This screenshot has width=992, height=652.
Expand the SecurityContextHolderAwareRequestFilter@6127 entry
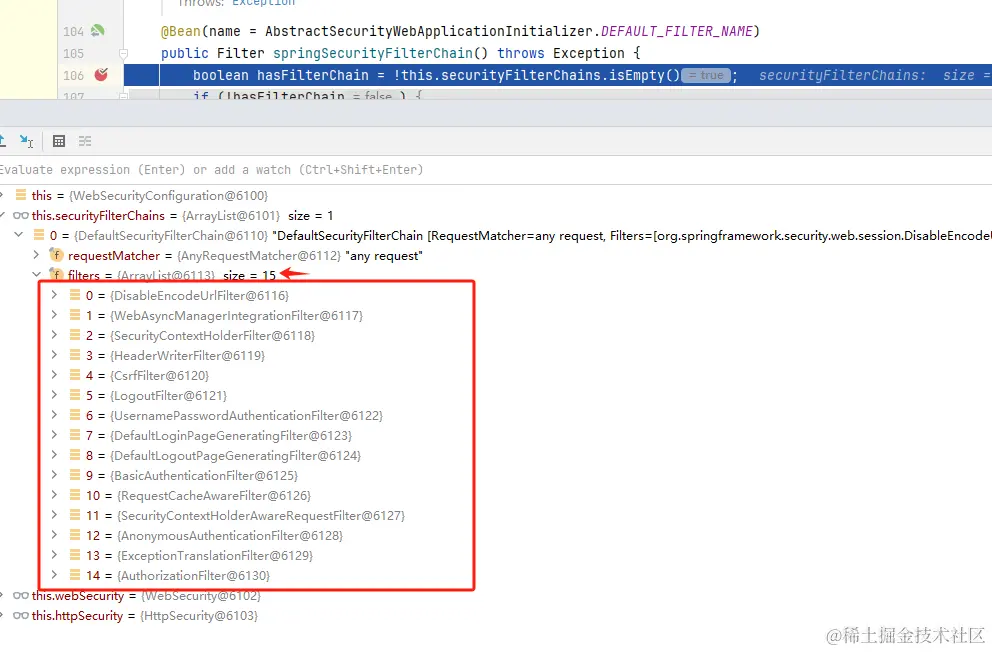click(54, 515)
